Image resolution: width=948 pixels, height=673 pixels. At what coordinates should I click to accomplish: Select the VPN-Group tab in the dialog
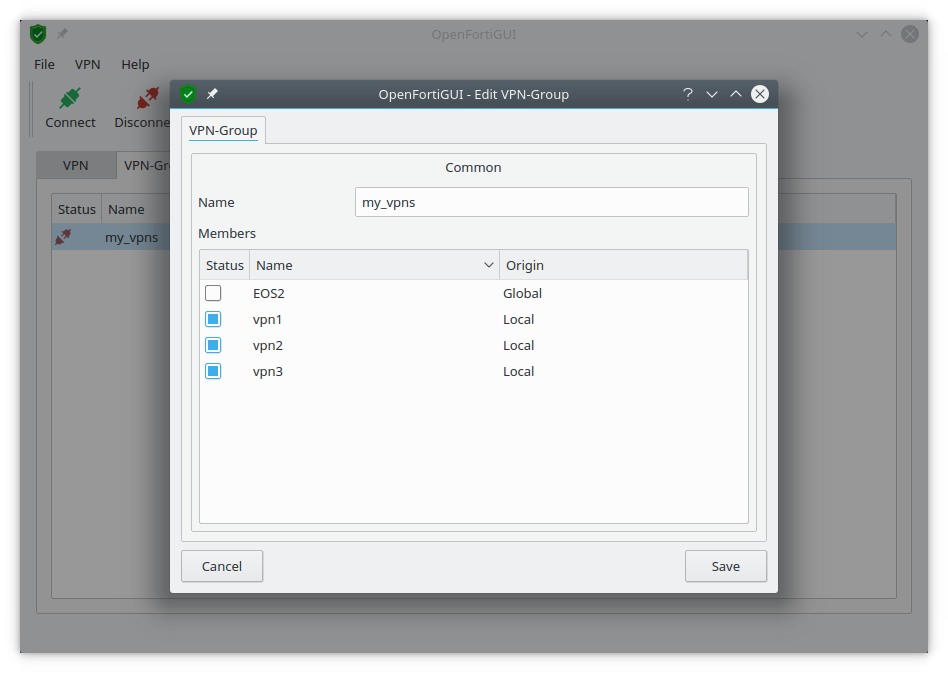point(223,131)
